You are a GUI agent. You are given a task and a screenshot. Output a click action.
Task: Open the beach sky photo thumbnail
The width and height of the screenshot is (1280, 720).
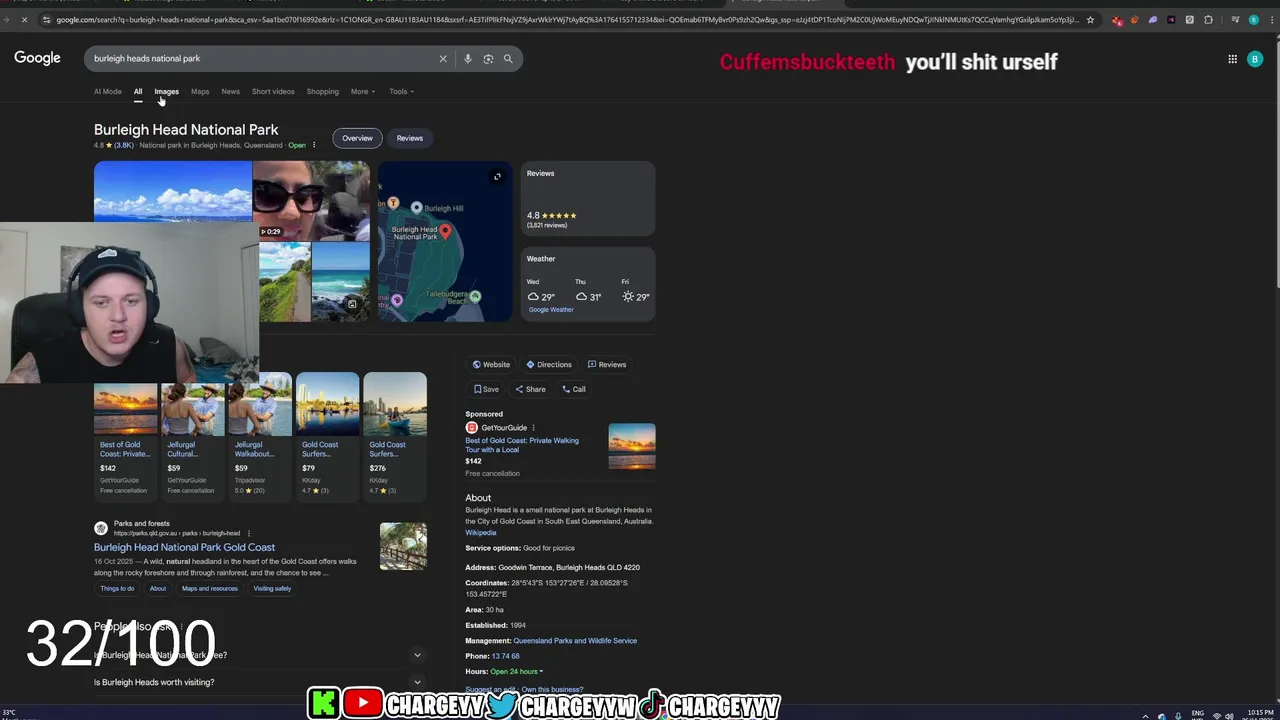(173, 191)
